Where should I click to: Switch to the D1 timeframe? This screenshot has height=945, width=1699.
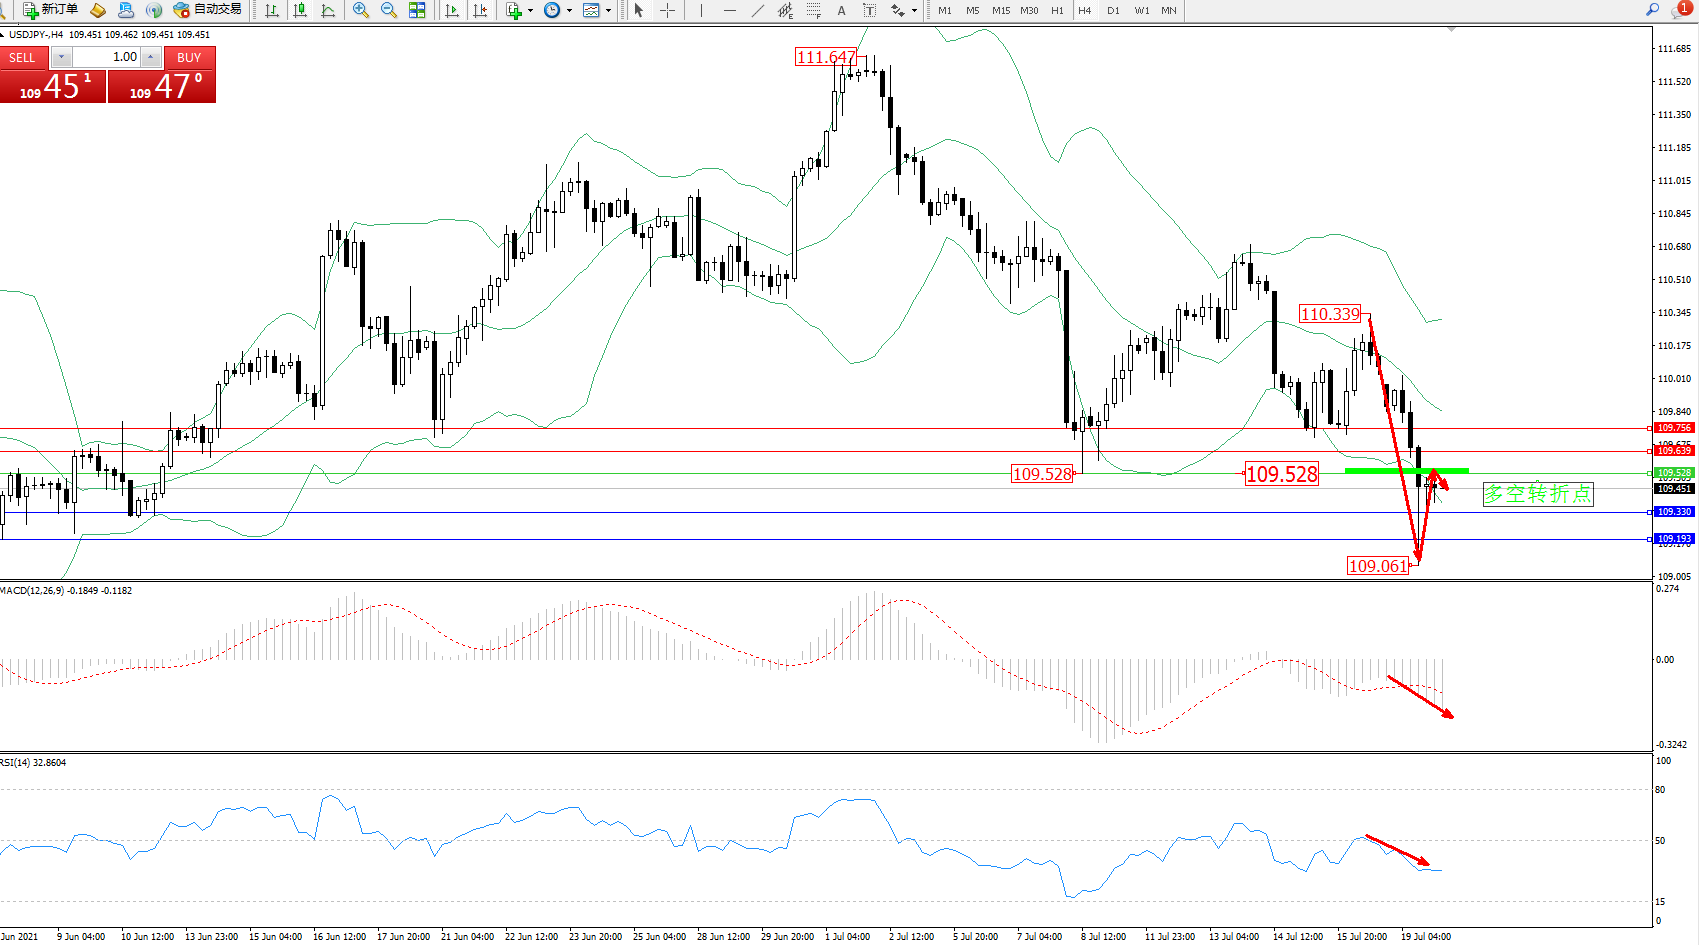[1113, 10]
